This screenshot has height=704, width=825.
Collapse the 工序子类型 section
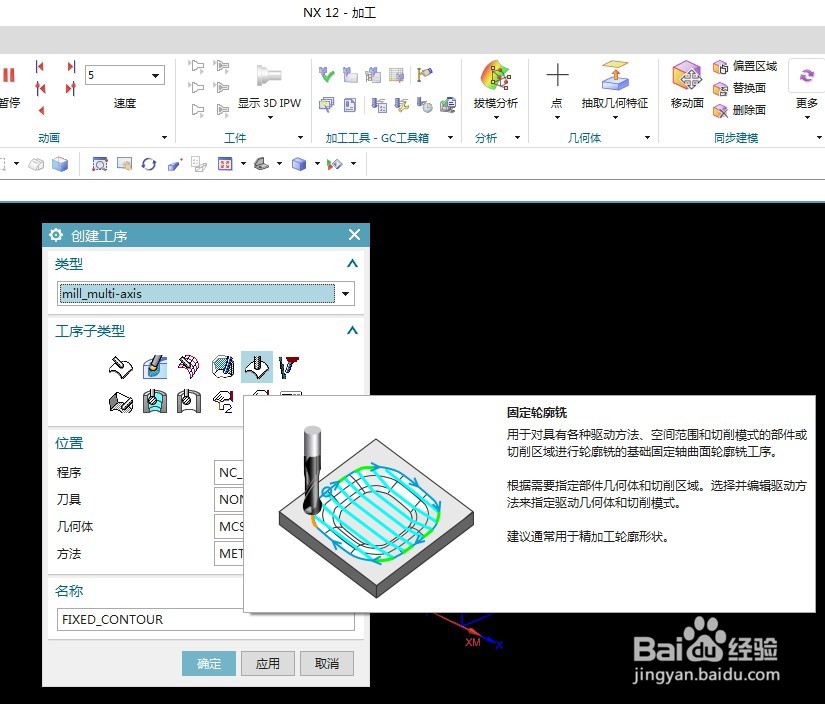coord(352,331)
